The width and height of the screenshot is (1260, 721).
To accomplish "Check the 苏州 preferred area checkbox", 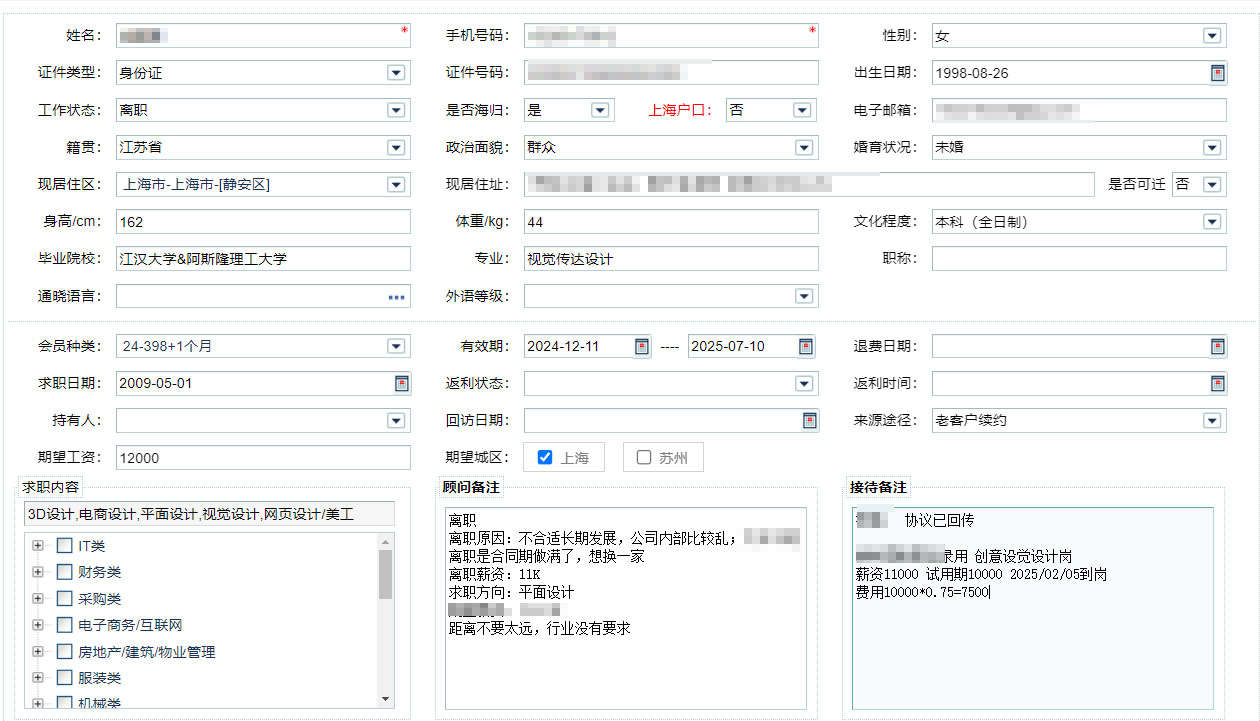I will [x=644, y=457].
